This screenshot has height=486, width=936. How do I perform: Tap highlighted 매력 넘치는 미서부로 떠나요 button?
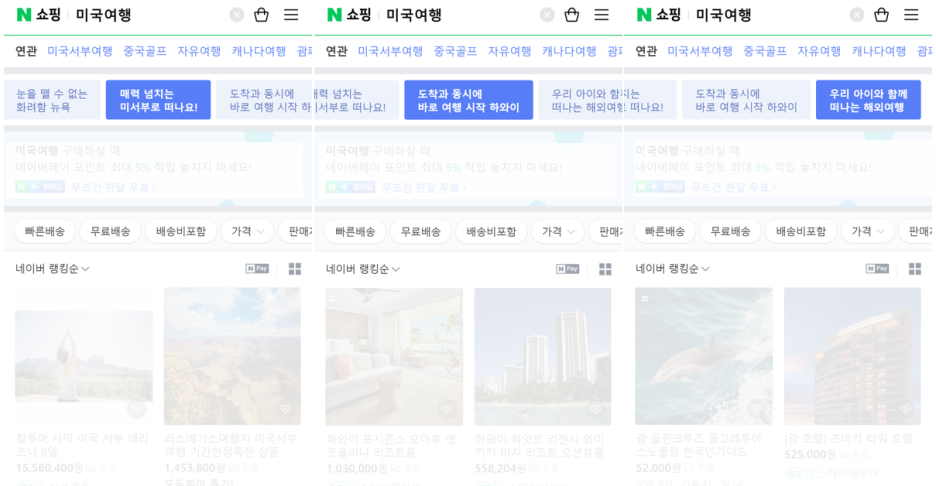coord(158,100)
